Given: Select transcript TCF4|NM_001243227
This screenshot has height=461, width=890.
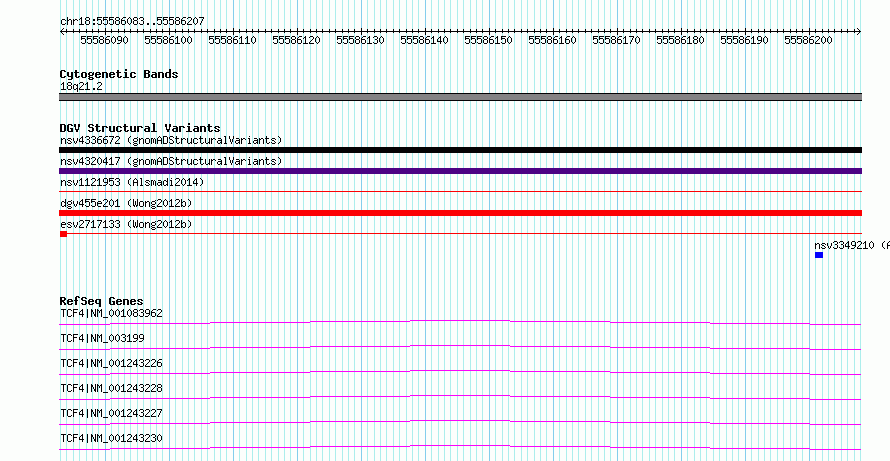Looking at the screenshot, I should tap(111, 413).
